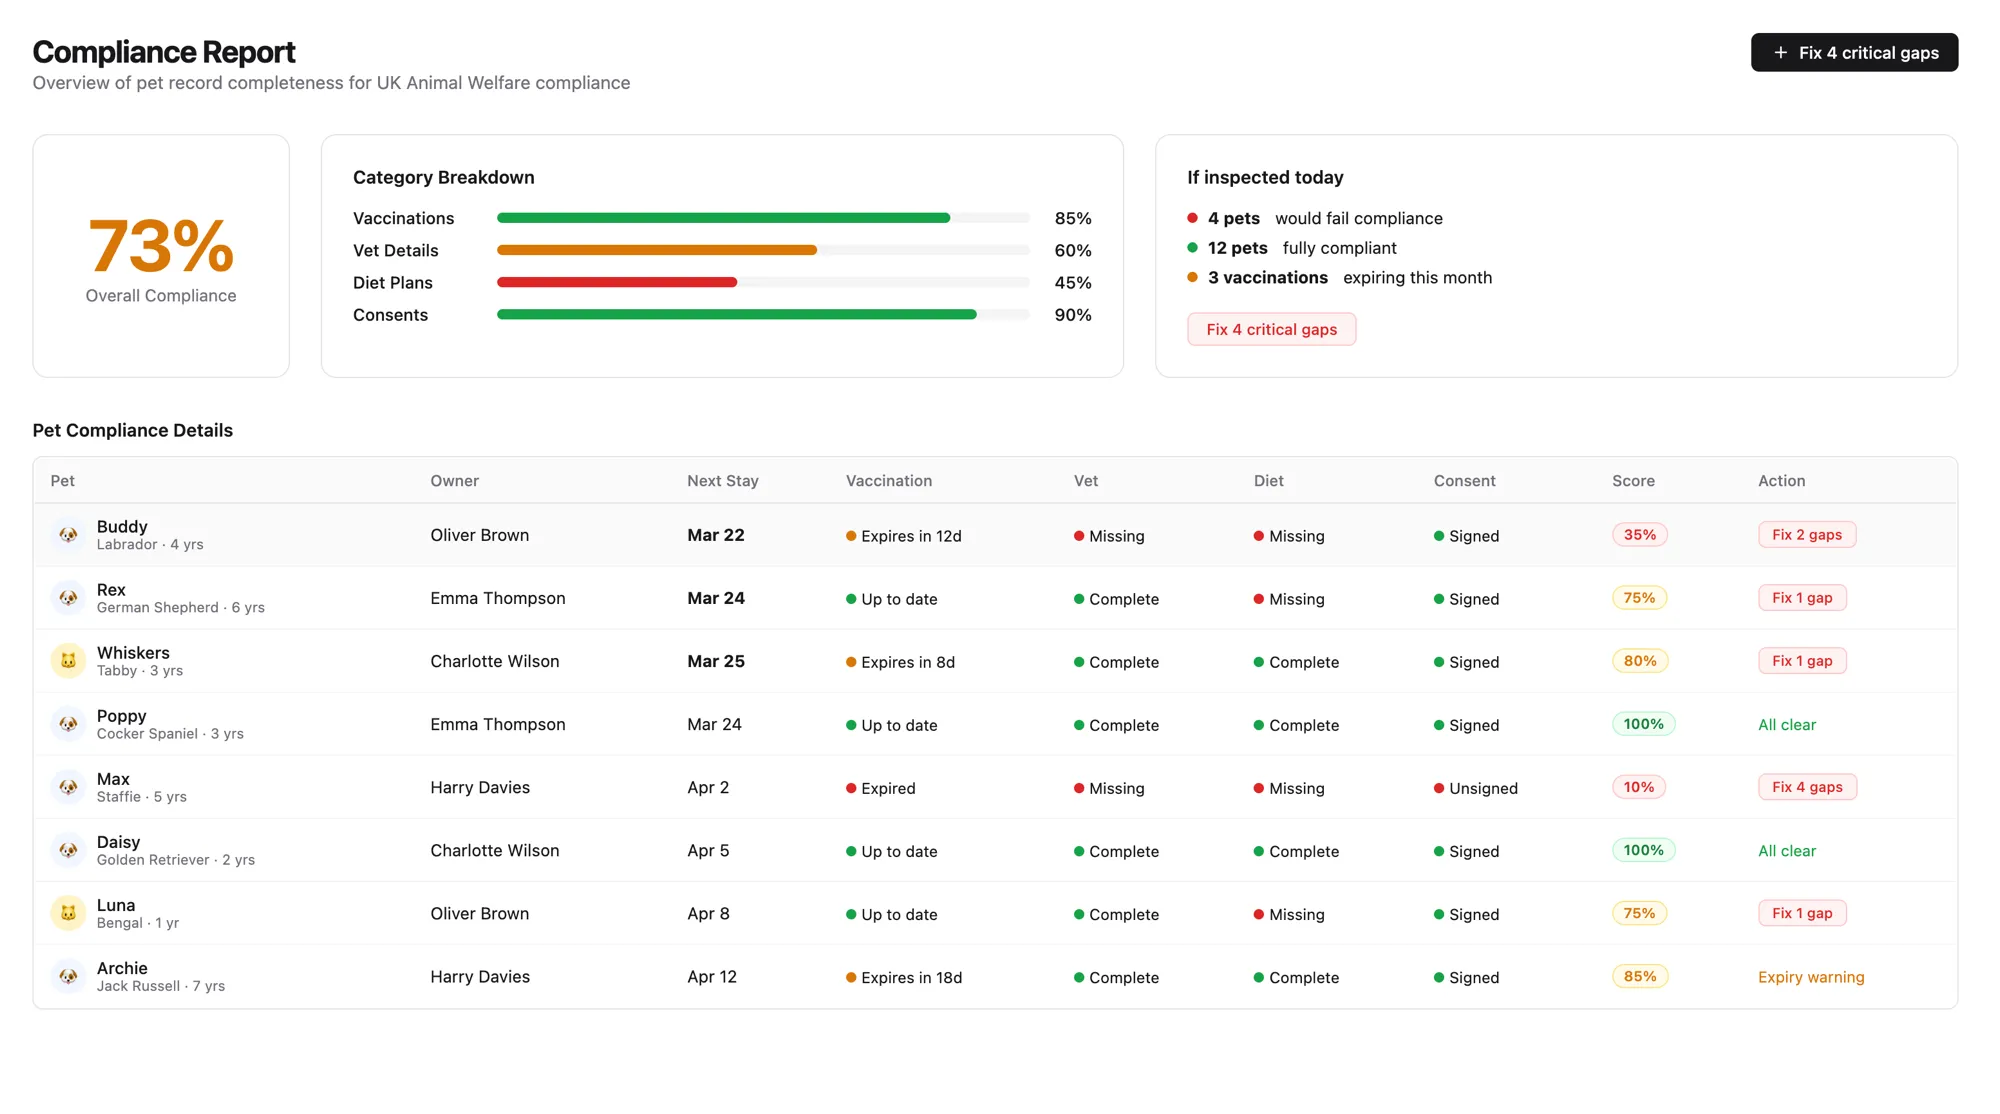This screenshot has width=2000, height=1114.
Task: Click Archie's Jack Russell avatar icon
Action: [68, 976]
